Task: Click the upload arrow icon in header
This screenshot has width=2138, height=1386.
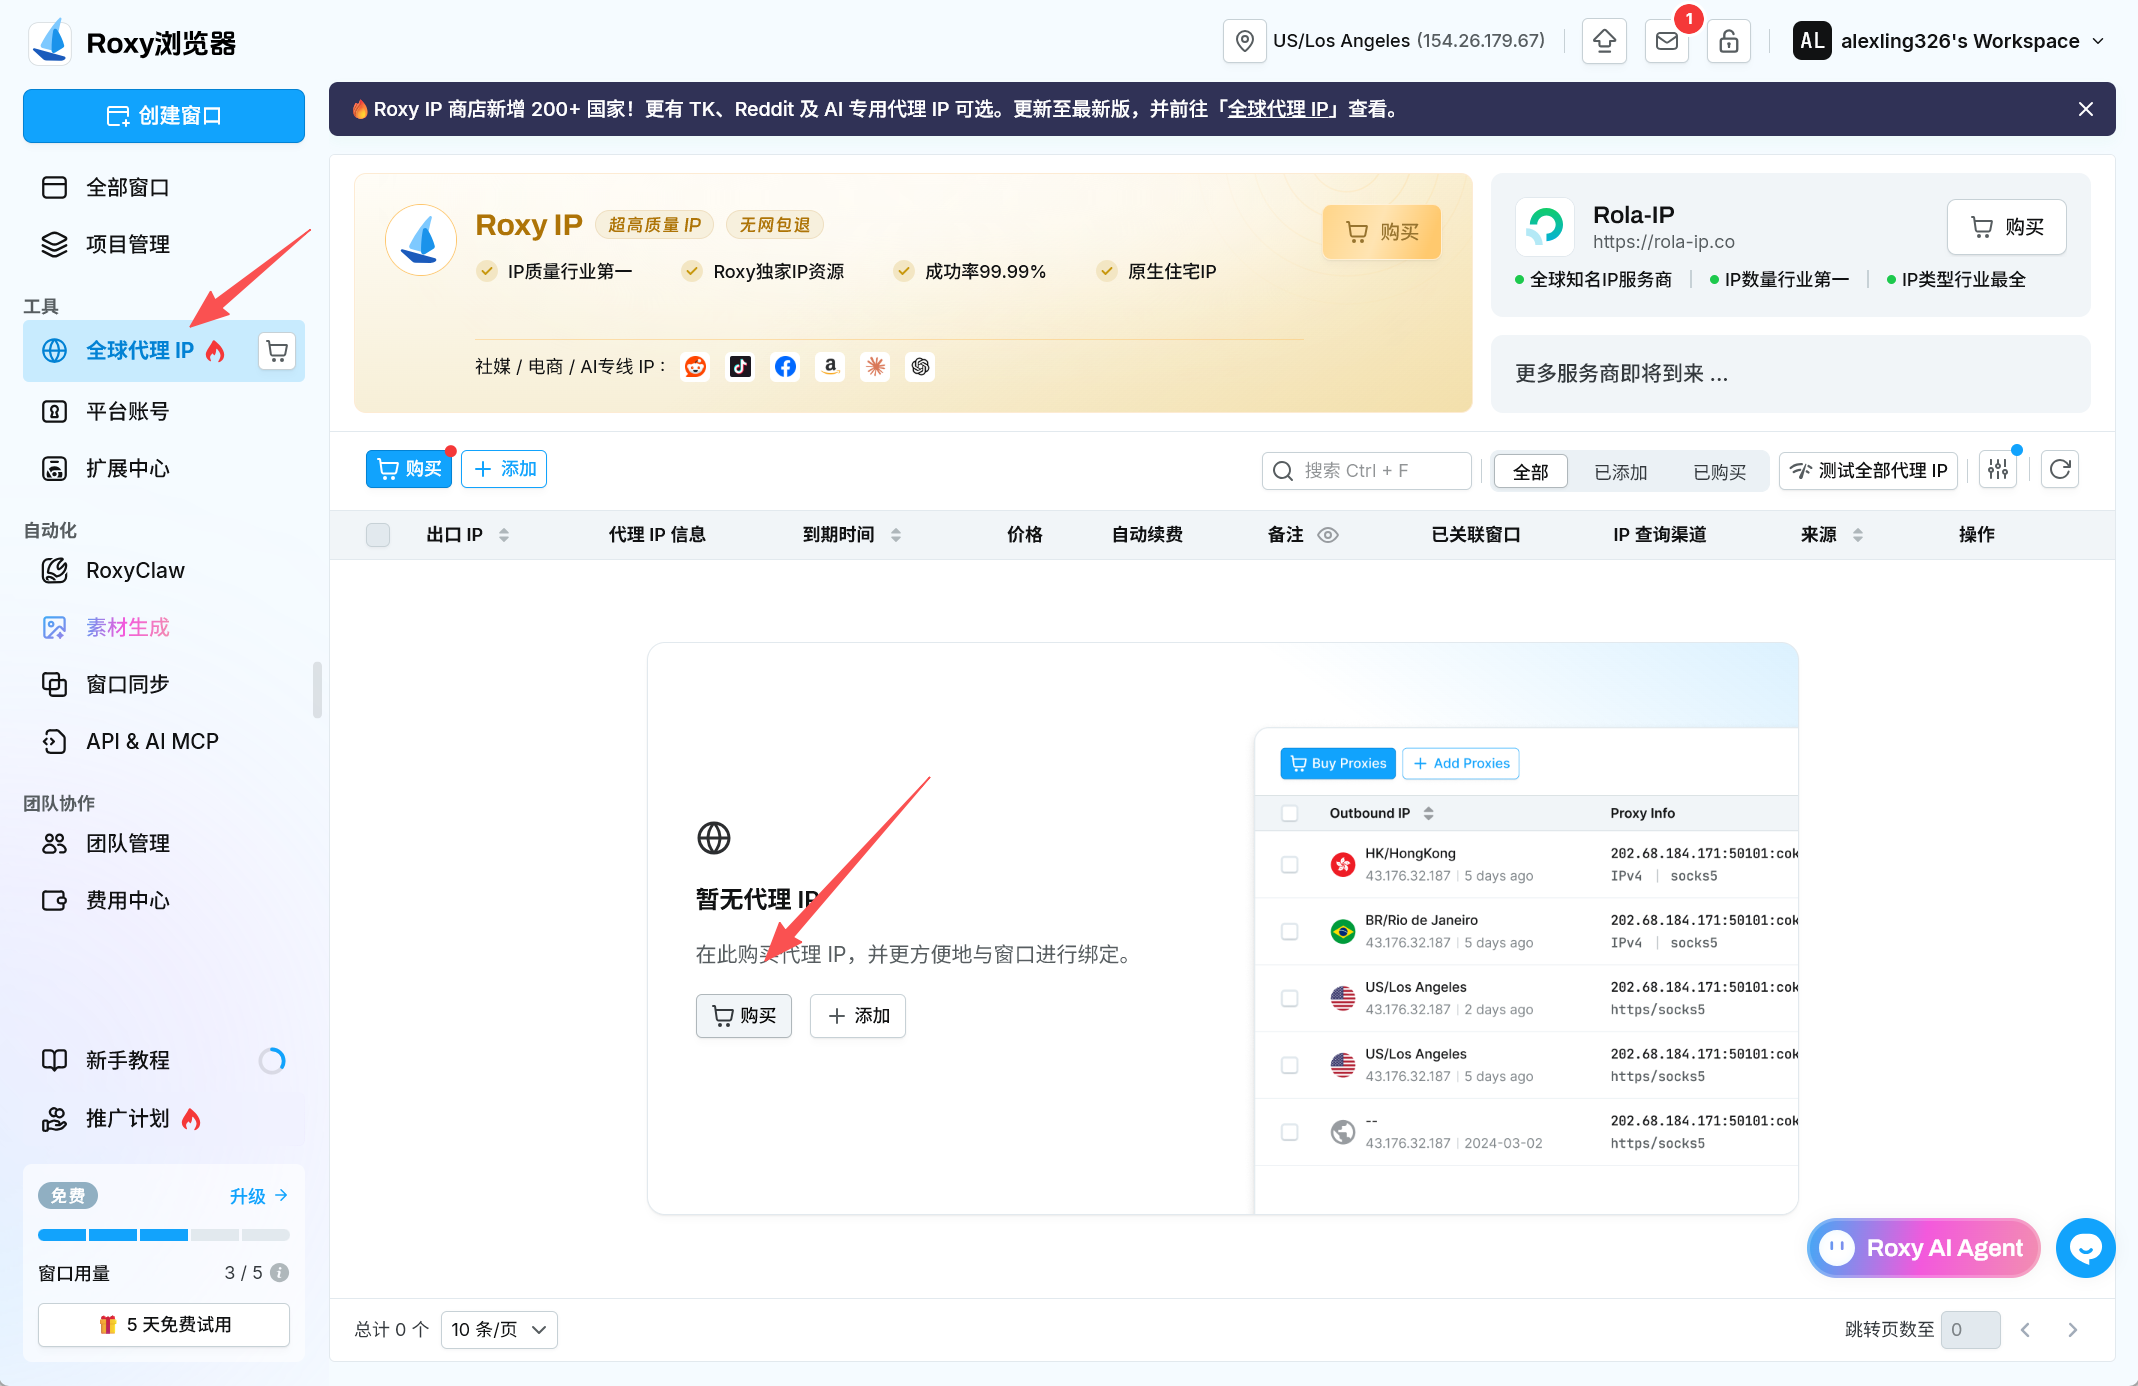Action: click(1605, 41)
